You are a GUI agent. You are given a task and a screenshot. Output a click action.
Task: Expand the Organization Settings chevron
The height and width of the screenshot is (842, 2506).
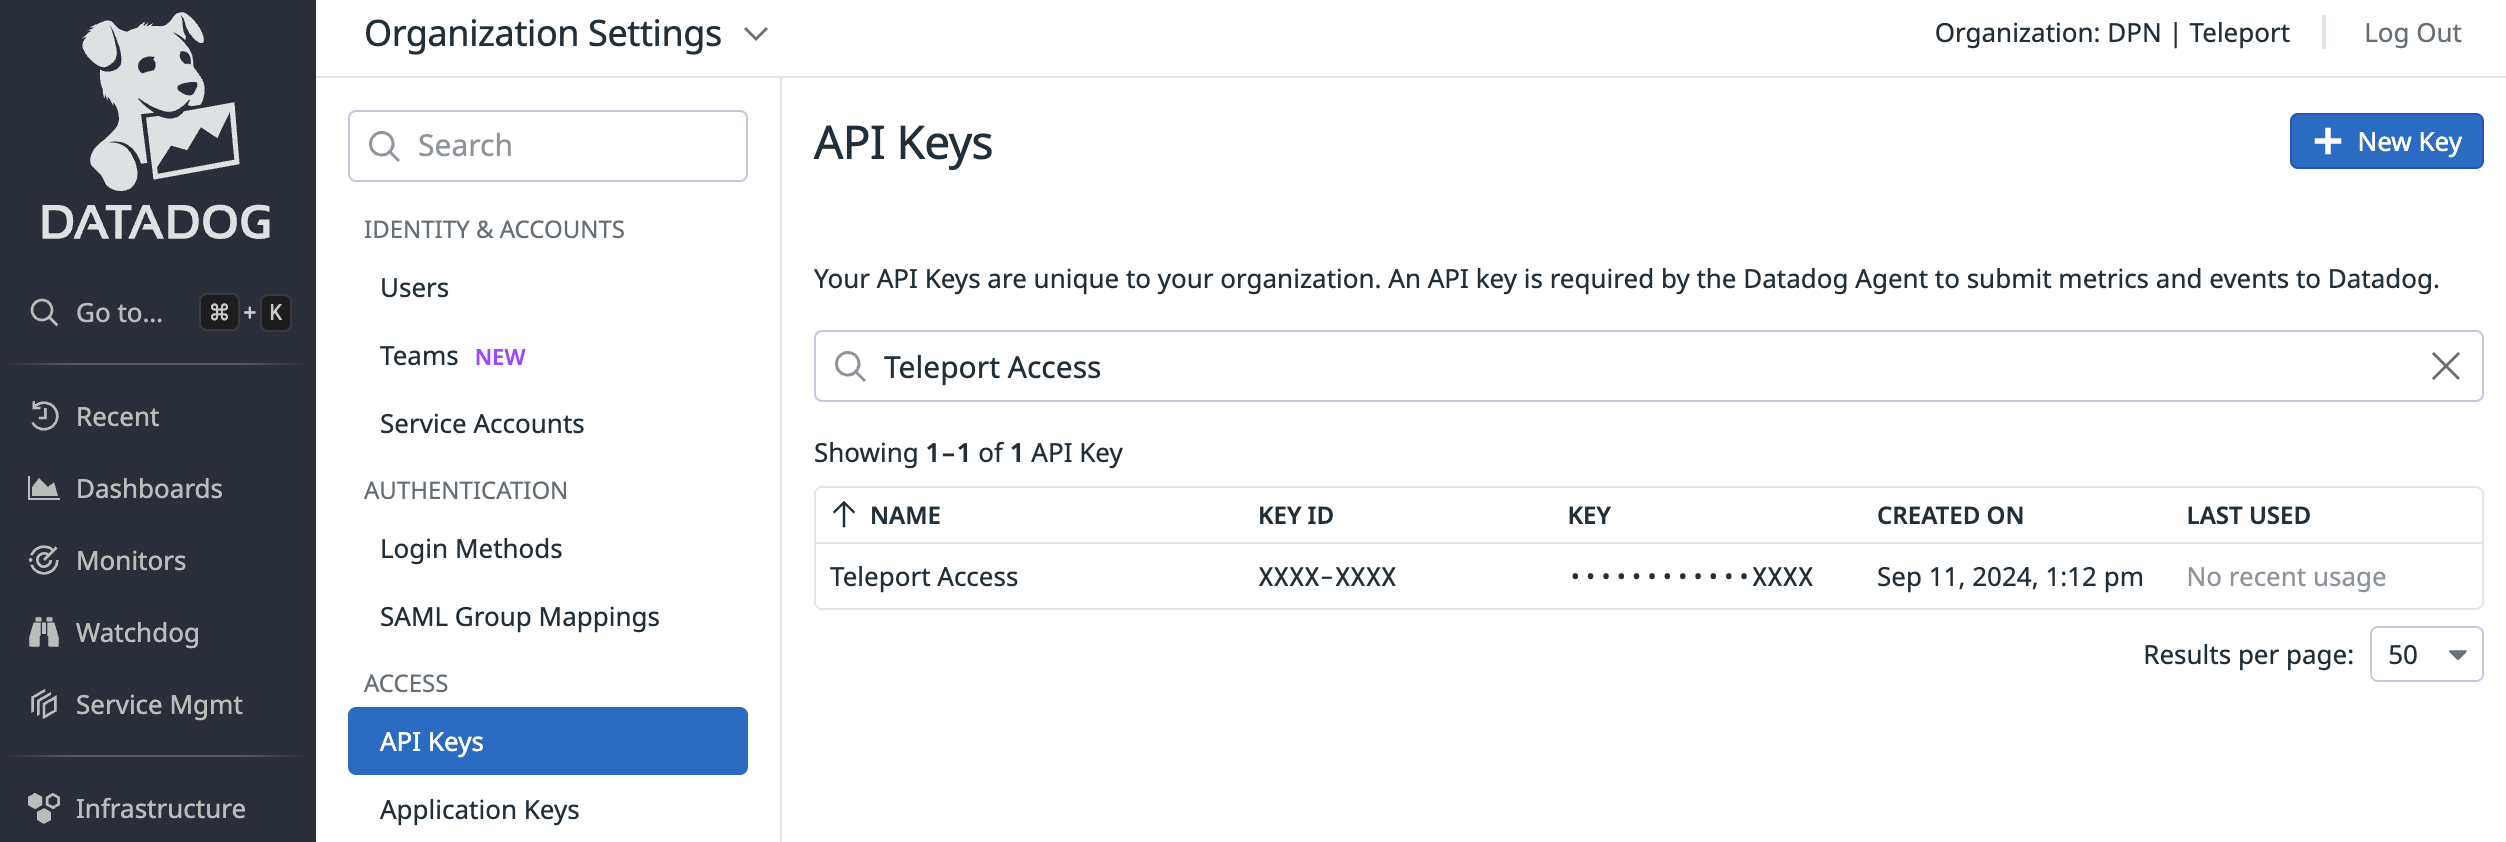[x=757, y=34]
